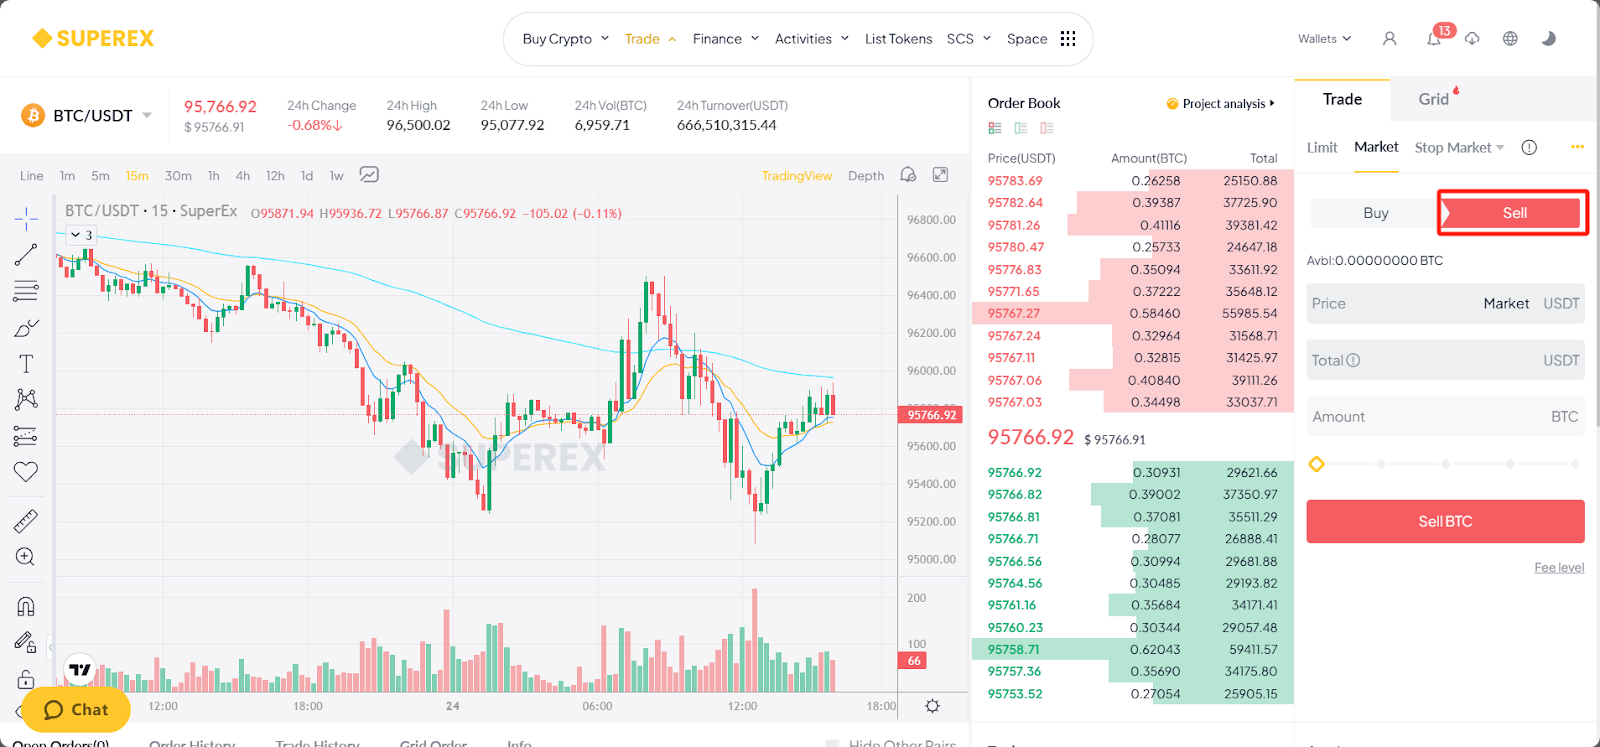This screenshot has width=1600, height=747.
Task: Expand the Buy Crypto menu
Action: point(565,39)
